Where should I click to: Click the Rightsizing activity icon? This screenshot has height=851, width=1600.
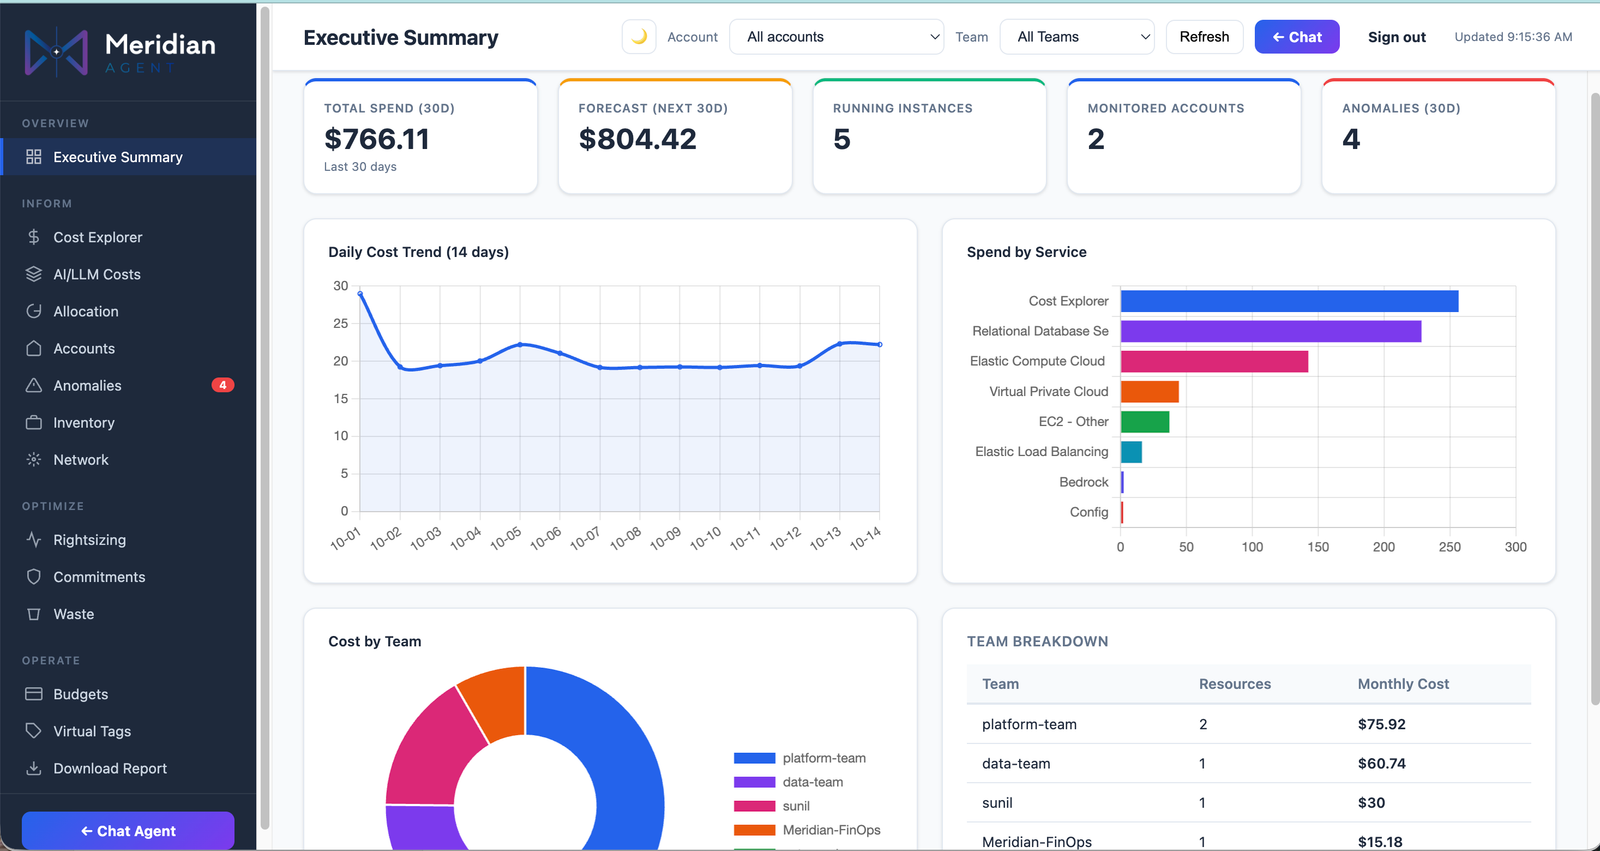pyautogui.click(x=34, y=540)
